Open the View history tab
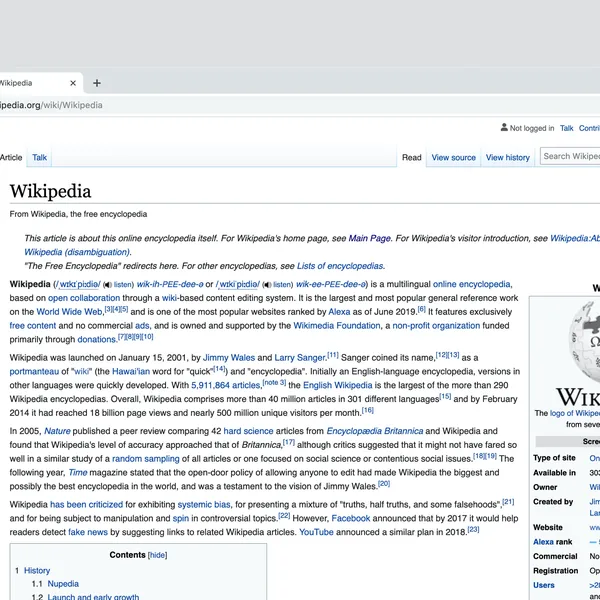600x600 pixels. point(507,157)
